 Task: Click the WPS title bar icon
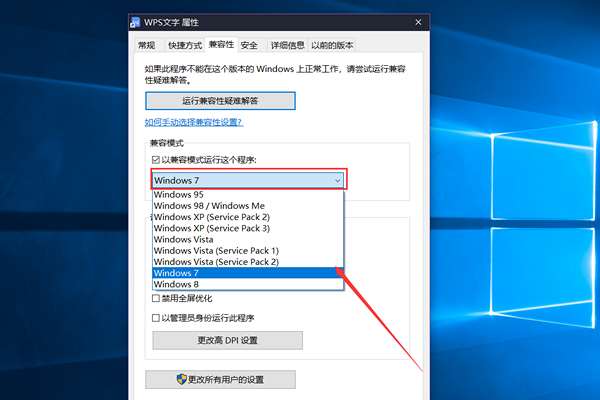coord(135,23)
